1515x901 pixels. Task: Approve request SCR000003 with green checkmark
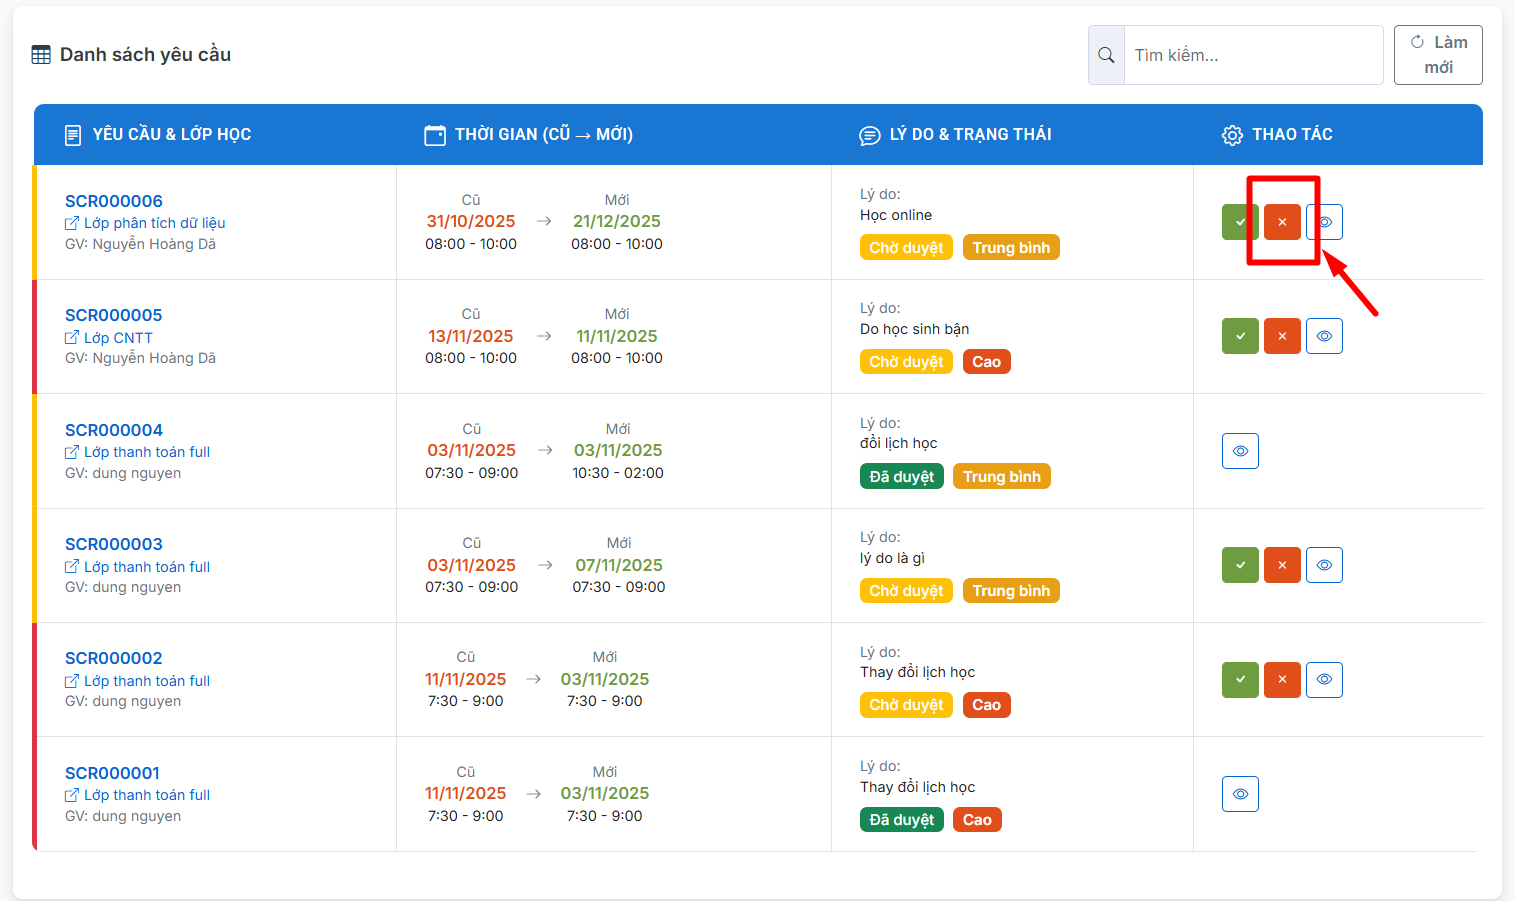point(1240,565)
